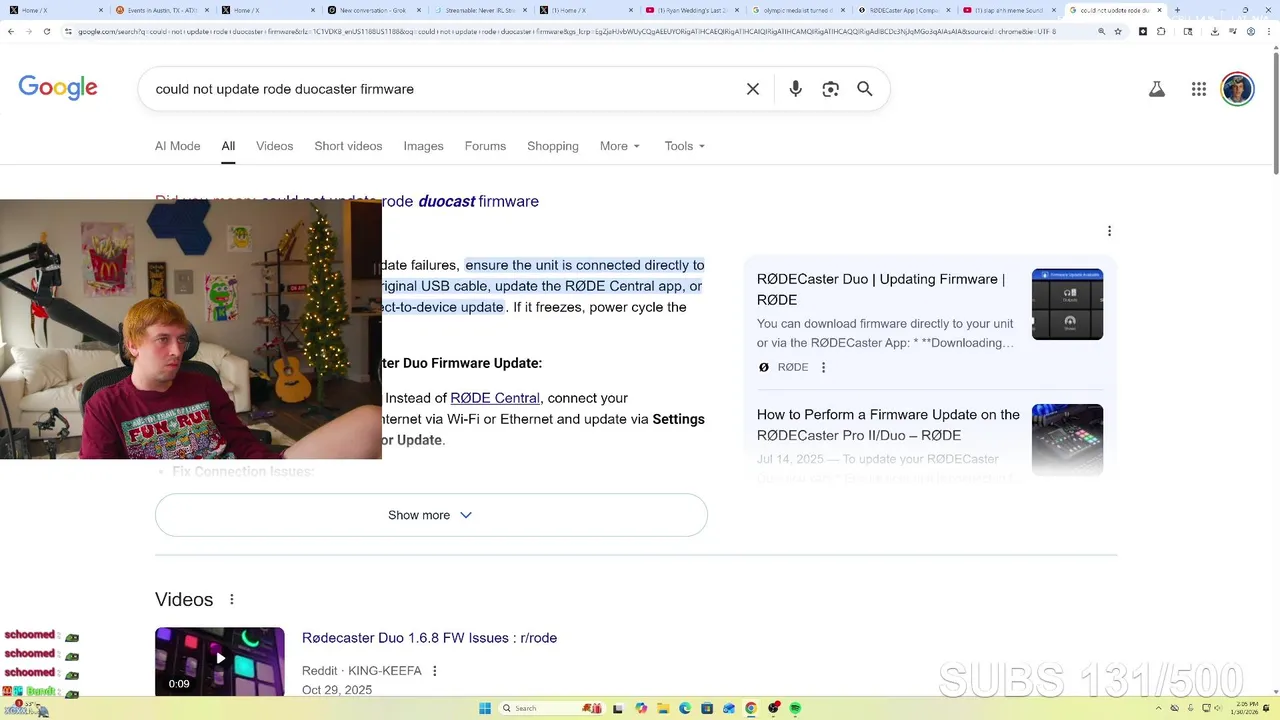Open RØDECaster Pro II/Duo result thumbnail

[1067, 440]
